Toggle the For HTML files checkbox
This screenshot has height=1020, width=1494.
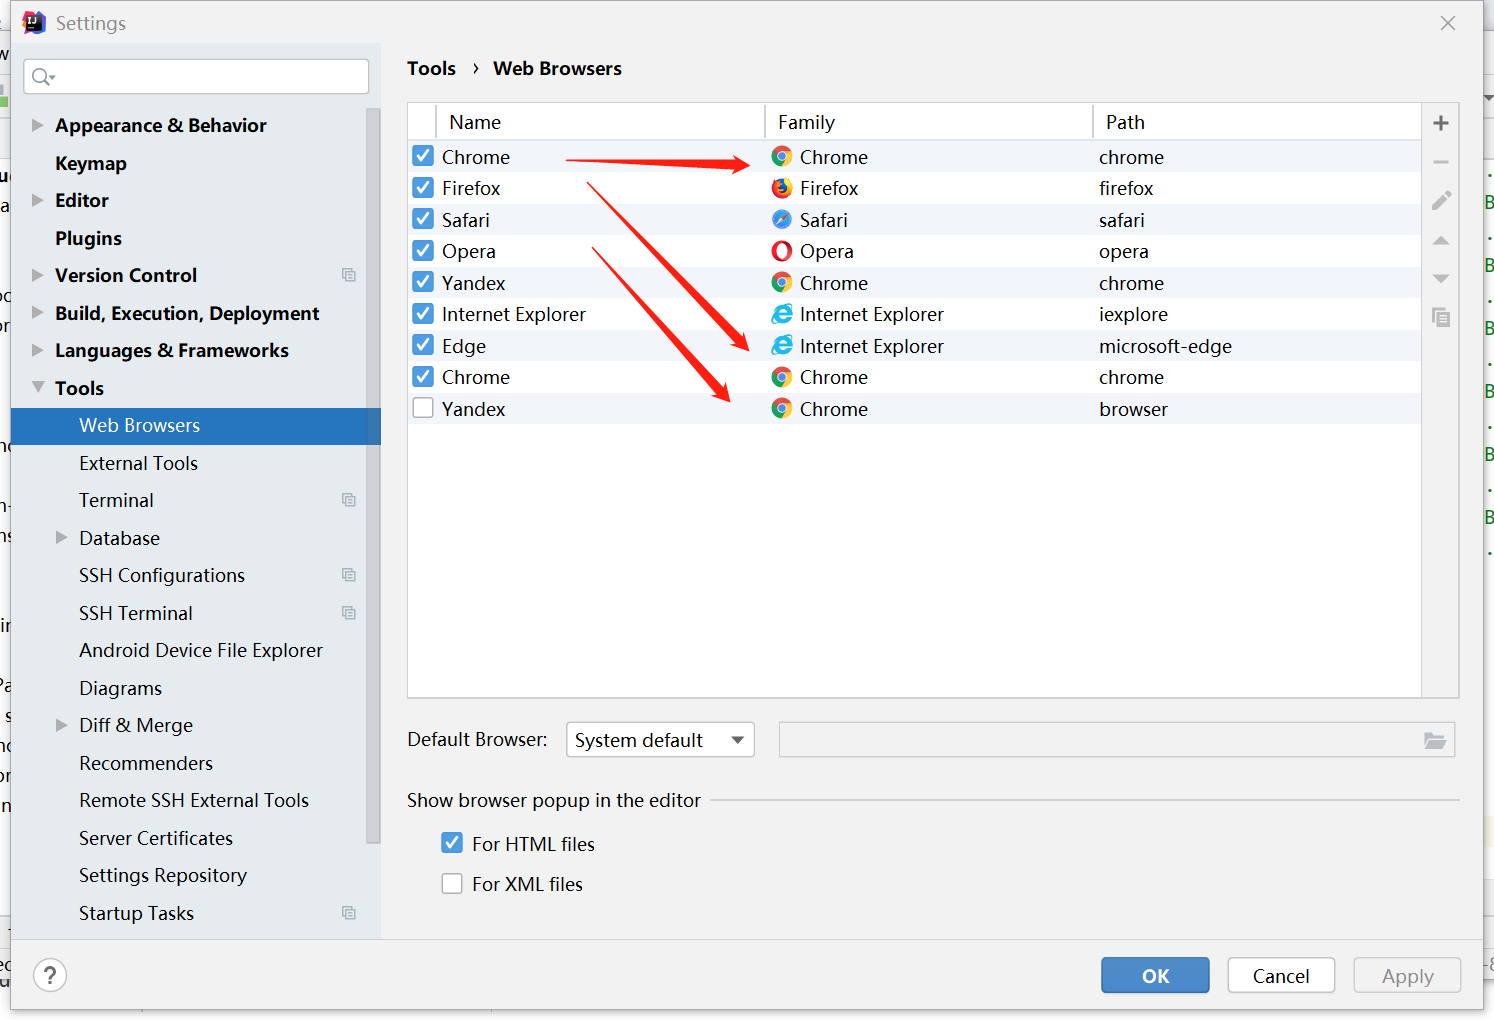click(x=452, y=843)
